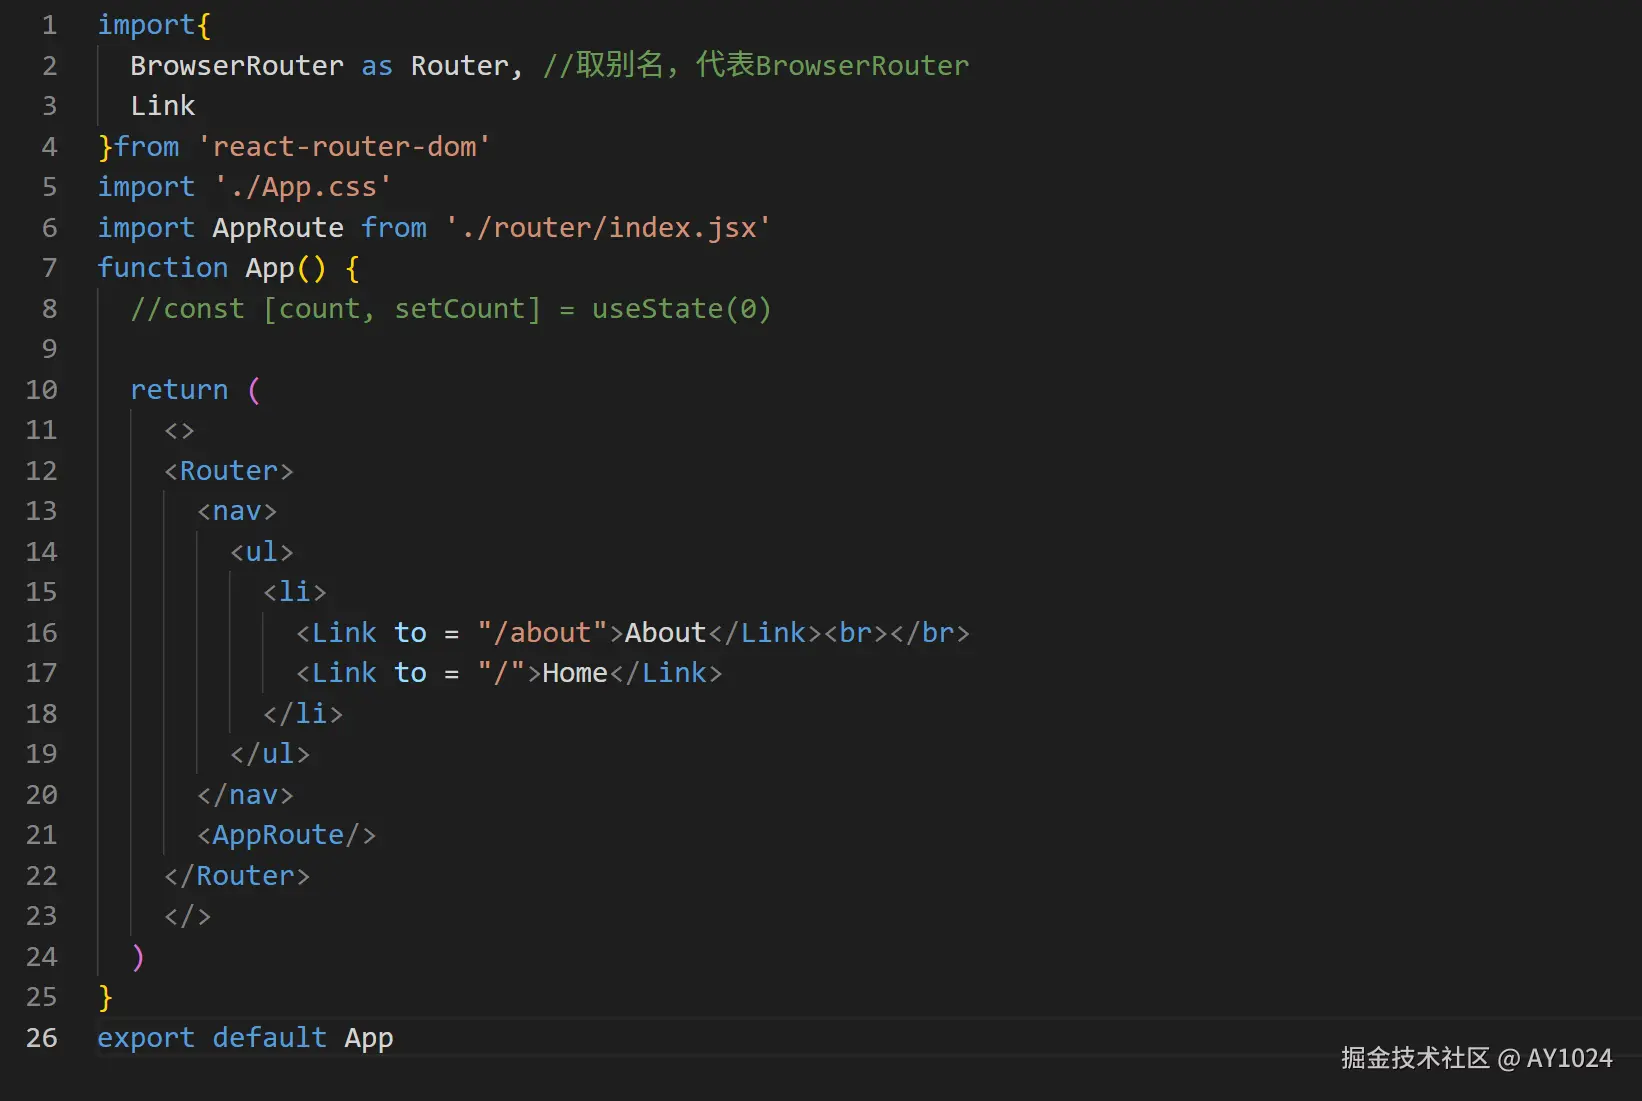Click line number 26 in the gutter
This screenshot has width=1642, height=1101.
pos(41,1038)
